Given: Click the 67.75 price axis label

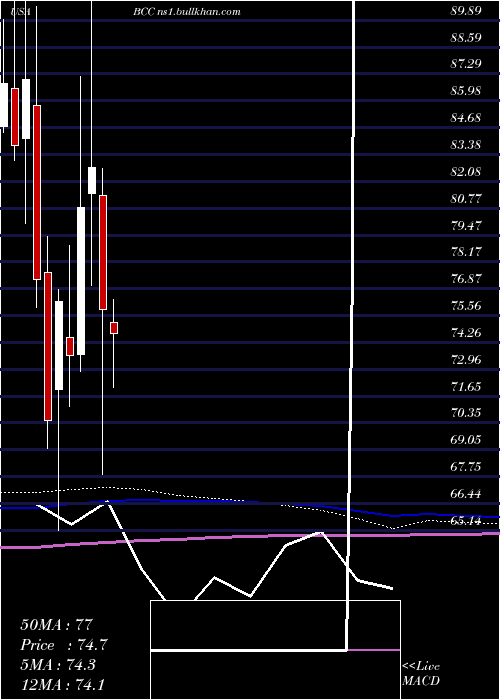Looking at the screenshot, I should pyautogui.click(x=466, y=467).
